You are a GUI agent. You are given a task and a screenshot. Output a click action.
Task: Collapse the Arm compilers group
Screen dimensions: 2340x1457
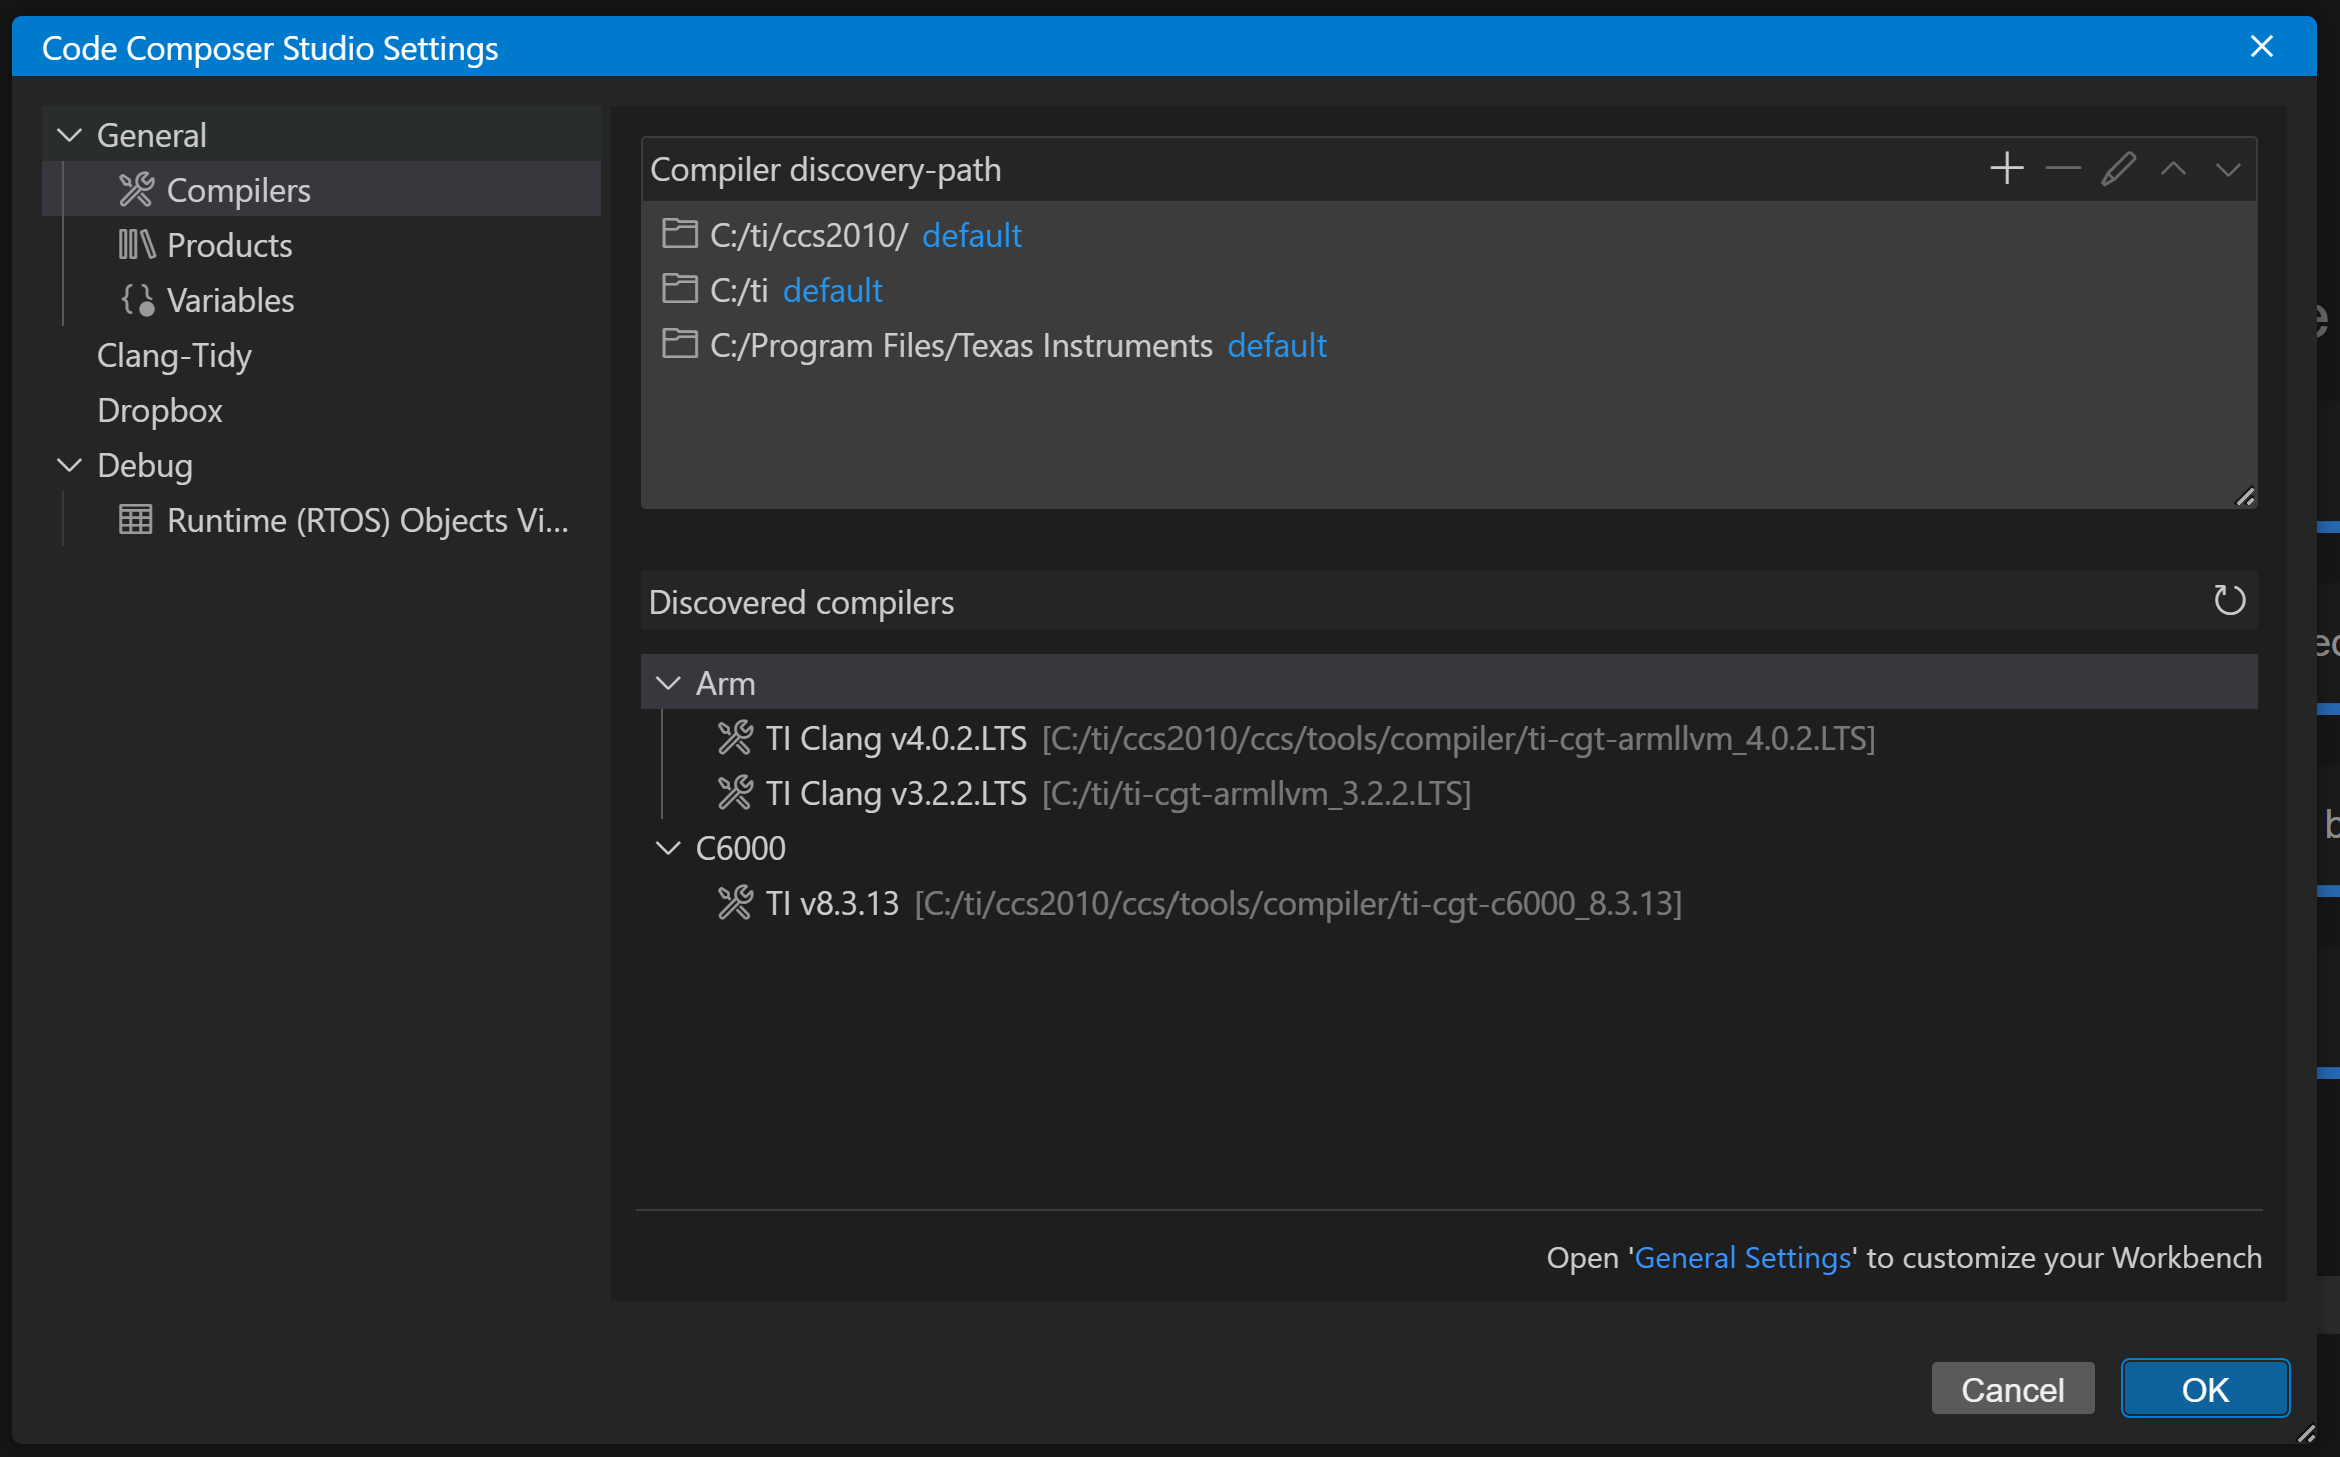coord(668,684)
